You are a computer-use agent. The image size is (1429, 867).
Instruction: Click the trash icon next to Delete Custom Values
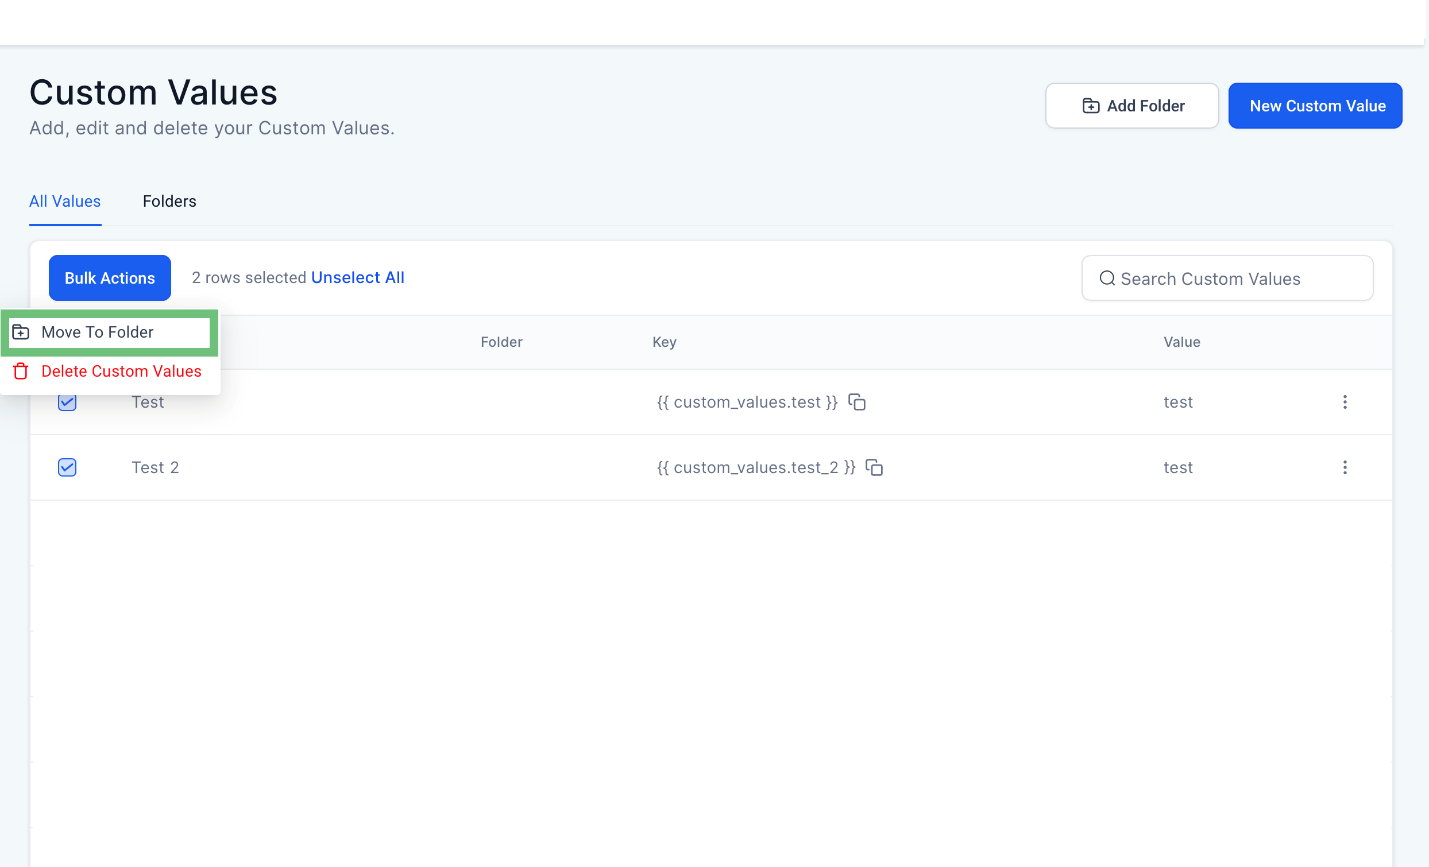(21, 371)
